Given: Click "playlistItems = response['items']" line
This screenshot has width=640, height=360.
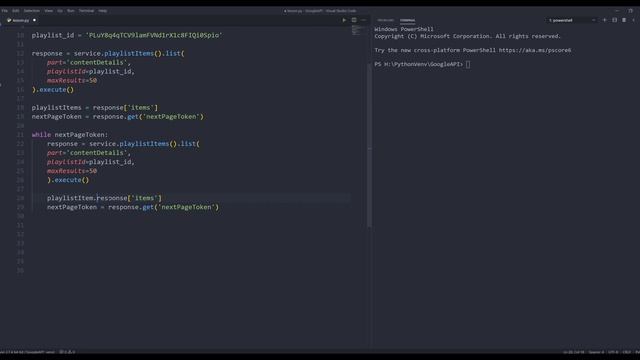Looking at the screenshot, I should click(95, 107).
